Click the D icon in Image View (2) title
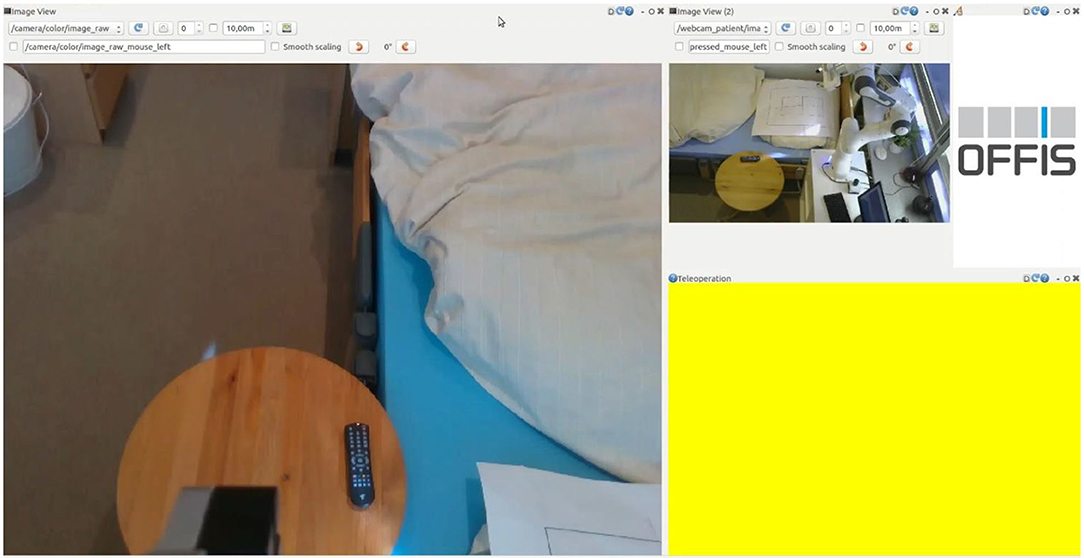Image resolution: width=1084 pixels, height=558 pixels. pyautogui.click(x=896, y=11)
